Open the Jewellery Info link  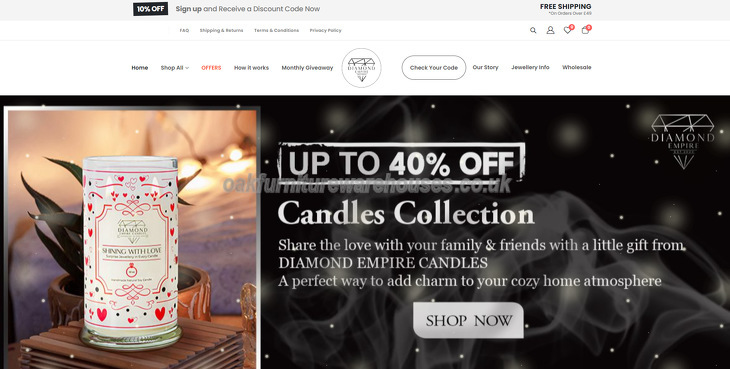(530, 67)
